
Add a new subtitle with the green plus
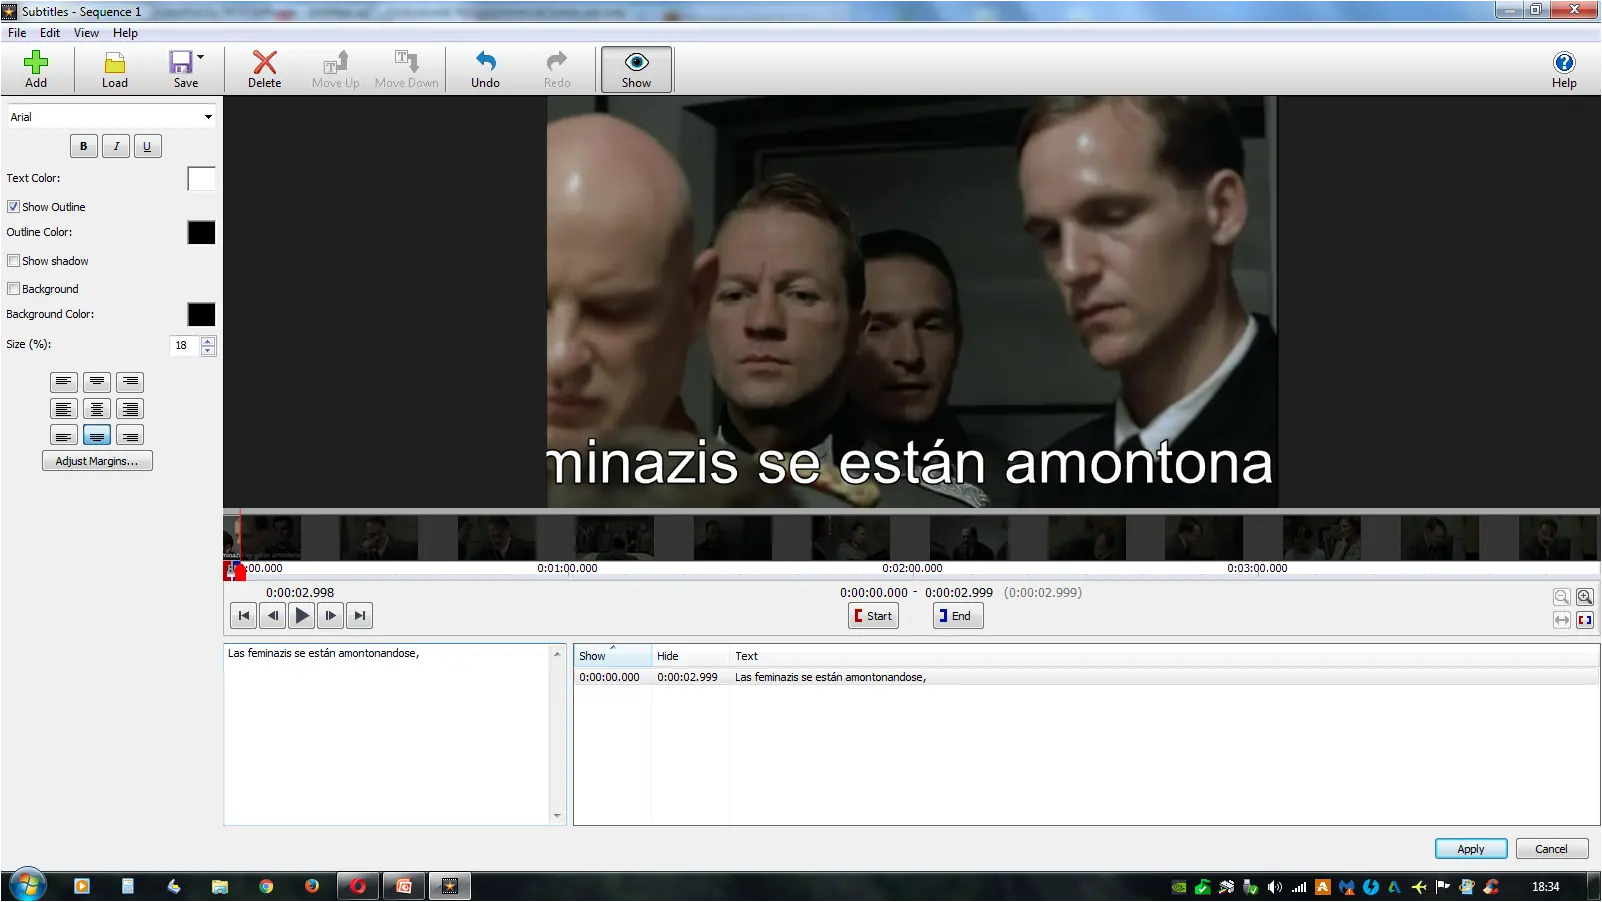coord(36,69)
